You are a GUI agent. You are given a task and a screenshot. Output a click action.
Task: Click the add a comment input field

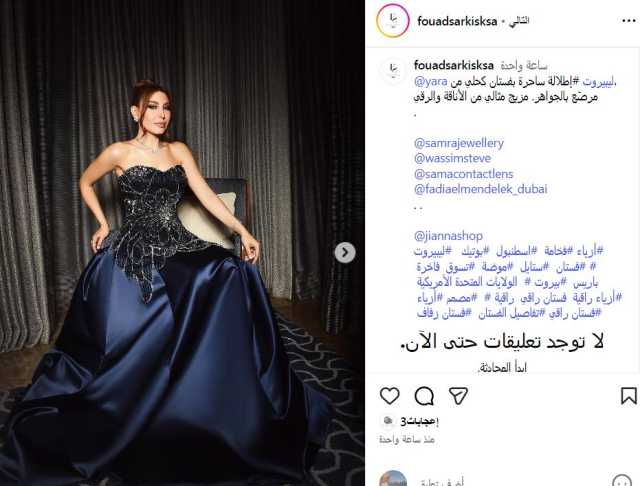[506, 481]
